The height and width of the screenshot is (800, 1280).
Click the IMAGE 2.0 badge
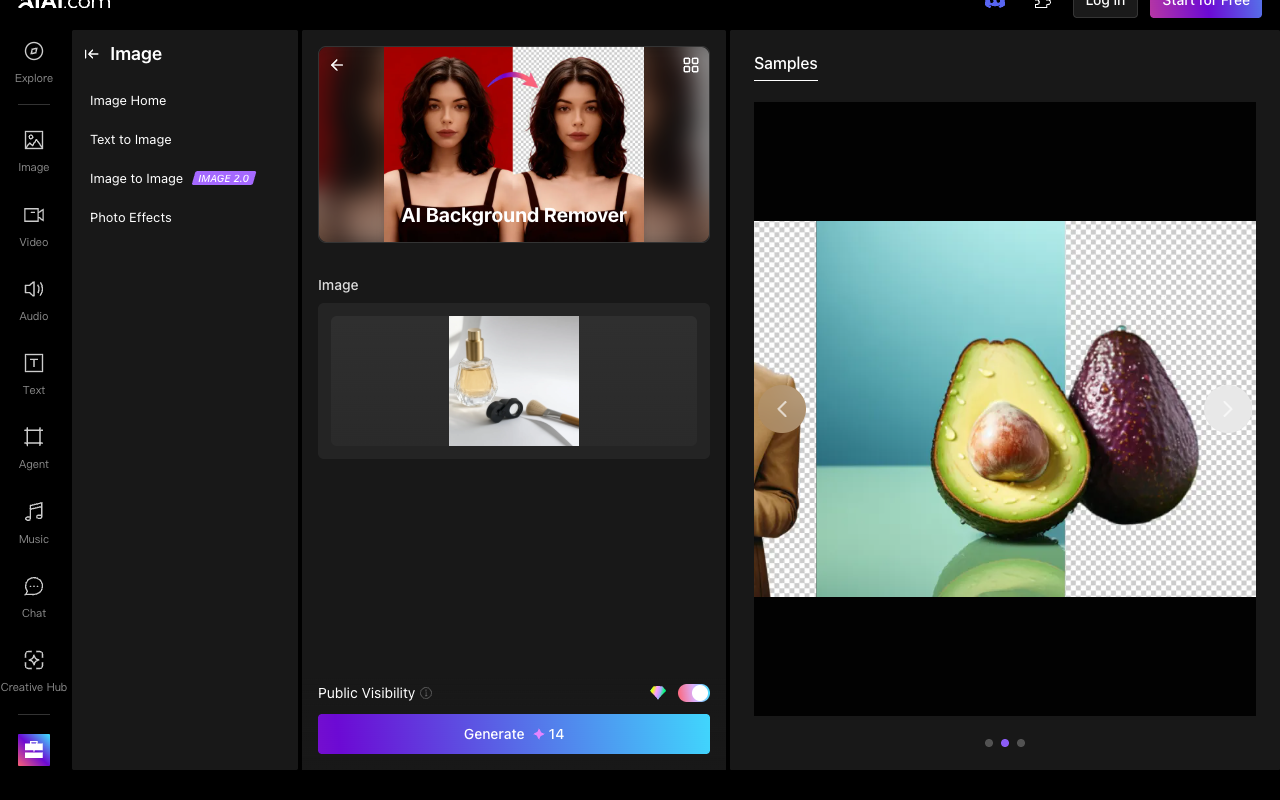(x=224, y=178)
